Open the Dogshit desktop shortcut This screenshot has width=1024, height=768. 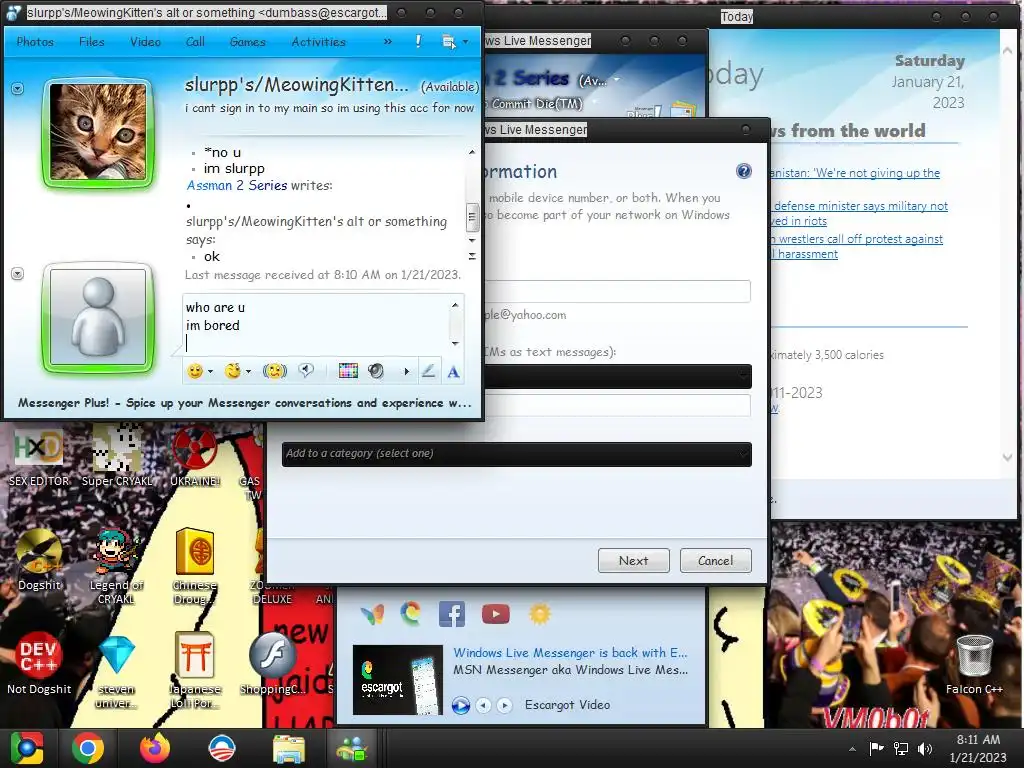pyautogui.click(x=39, y=560)
